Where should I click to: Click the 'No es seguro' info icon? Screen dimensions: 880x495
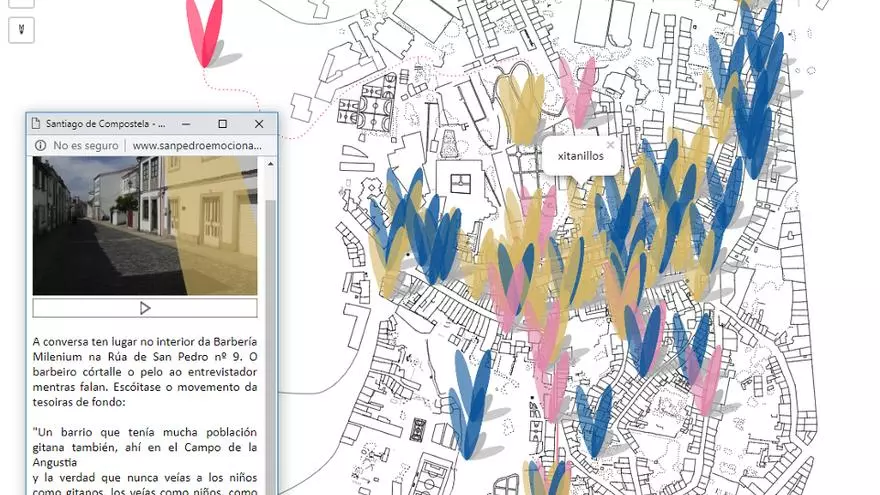click(40, 146)
